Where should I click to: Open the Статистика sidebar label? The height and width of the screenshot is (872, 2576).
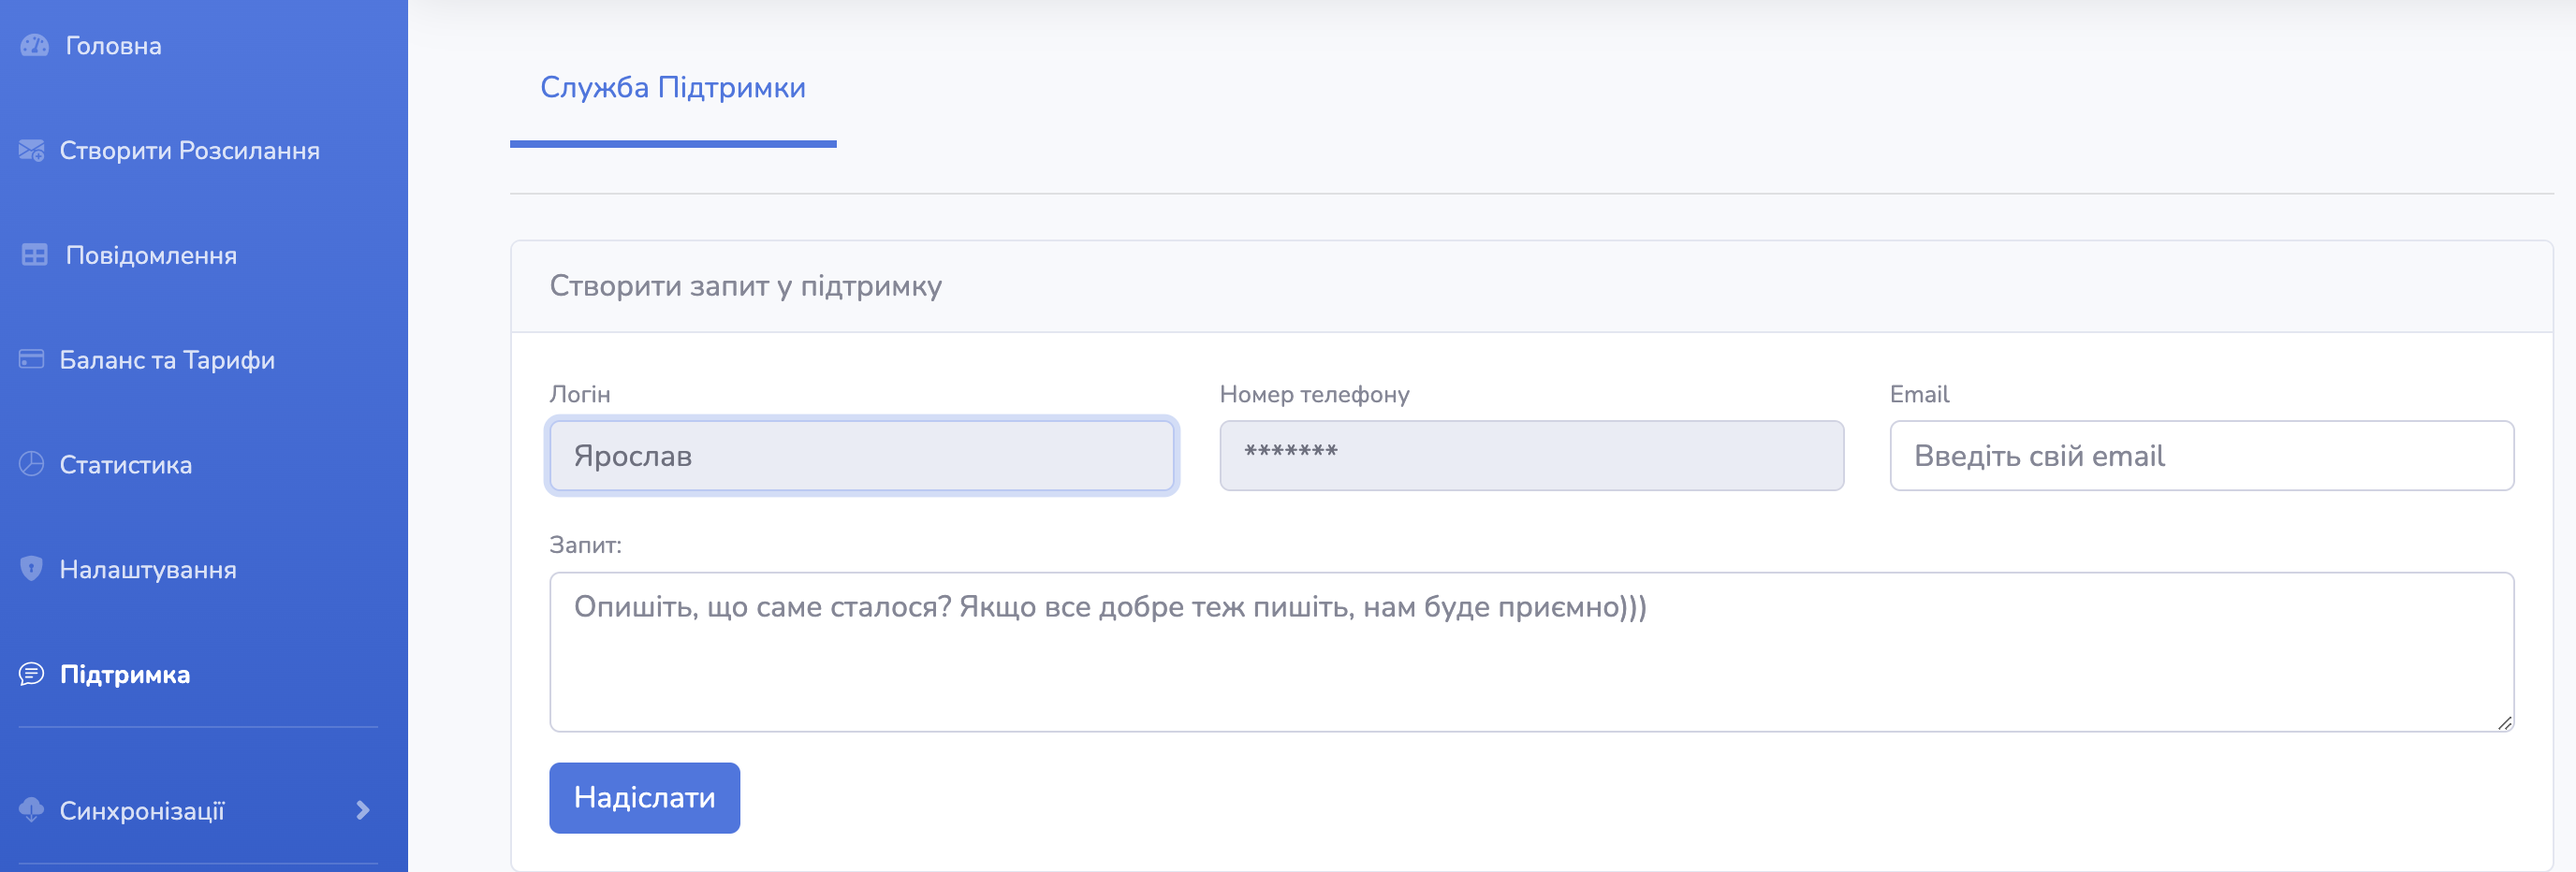pos(125,465)
